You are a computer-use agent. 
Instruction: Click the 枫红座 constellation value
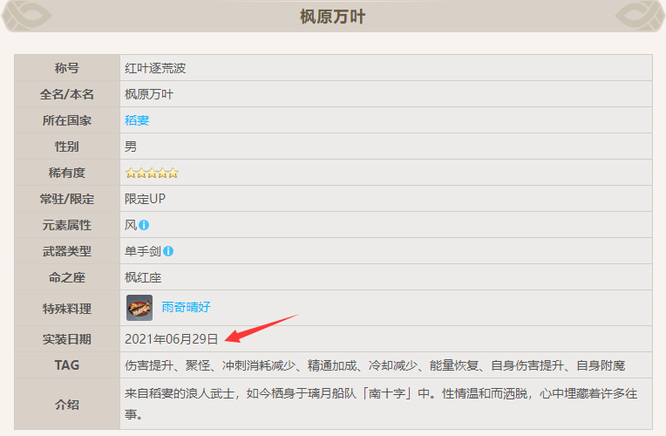pyautogui.click(x=142, y=277)
